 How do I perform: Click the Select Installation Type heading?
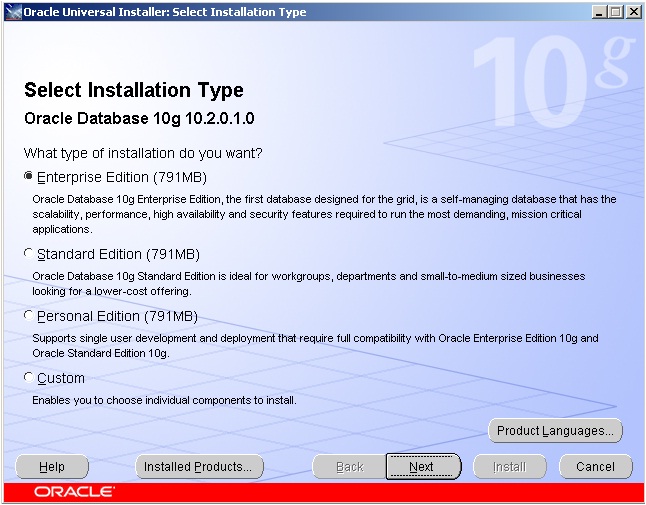point(133,90)
